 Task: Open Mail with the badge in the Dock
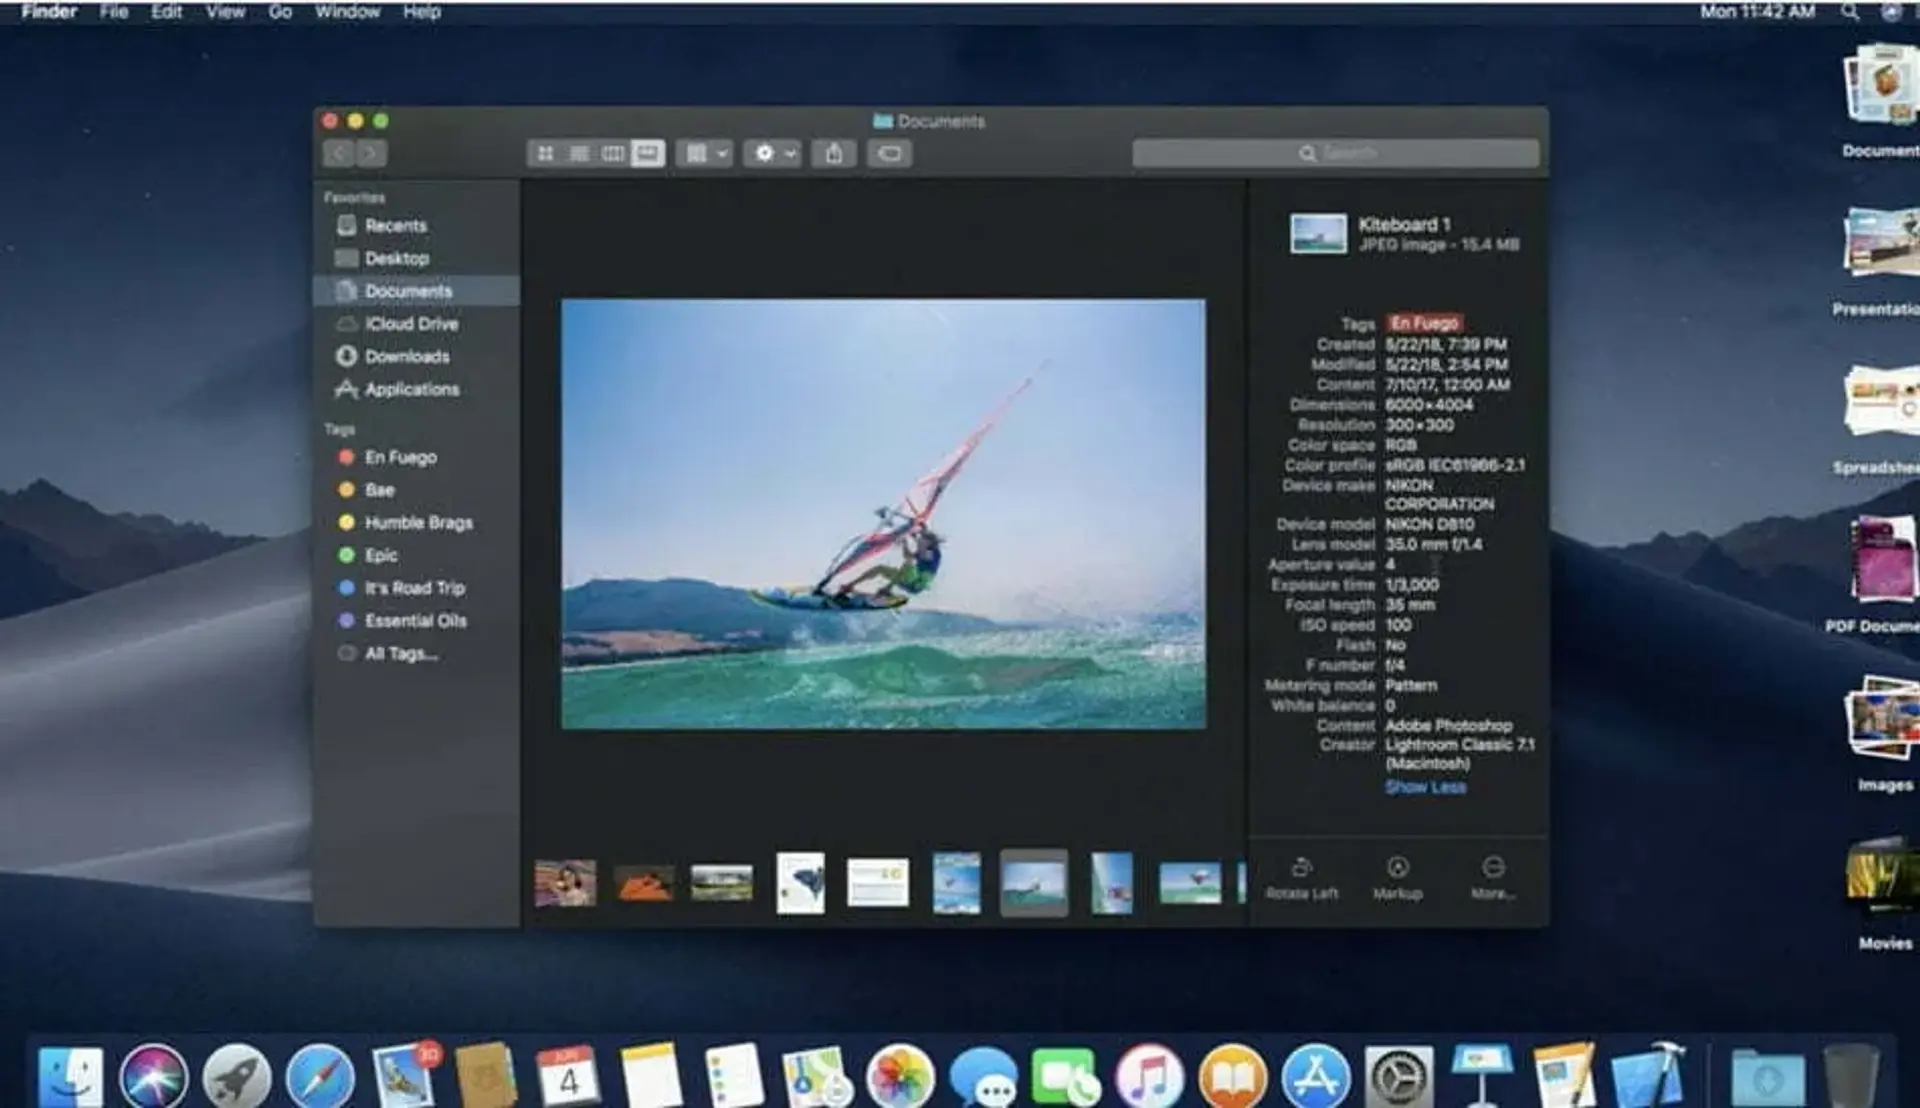click(404, 1074)
